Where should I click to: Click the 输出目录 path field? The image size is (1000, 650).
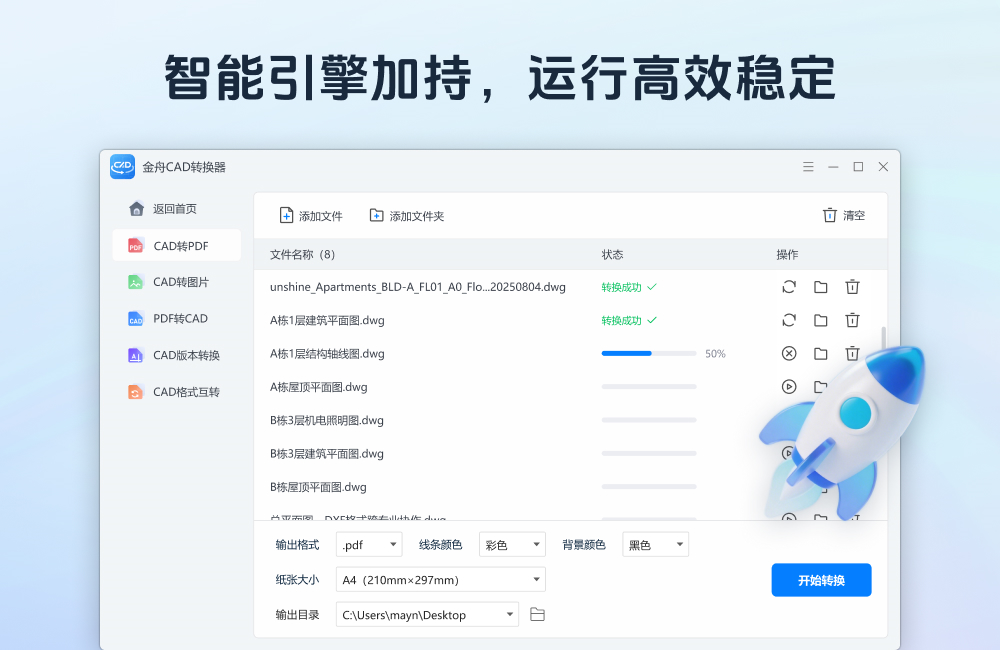point(420,614)
